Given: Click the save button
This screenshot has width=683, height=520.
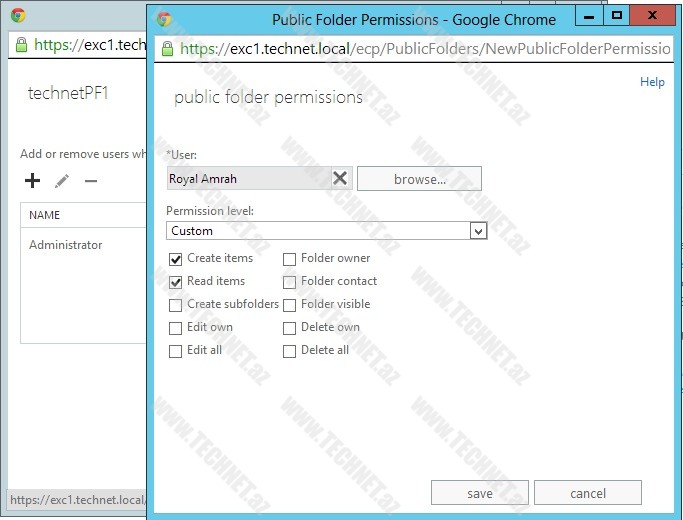Looking at the screenshot, I should (479, 493).
